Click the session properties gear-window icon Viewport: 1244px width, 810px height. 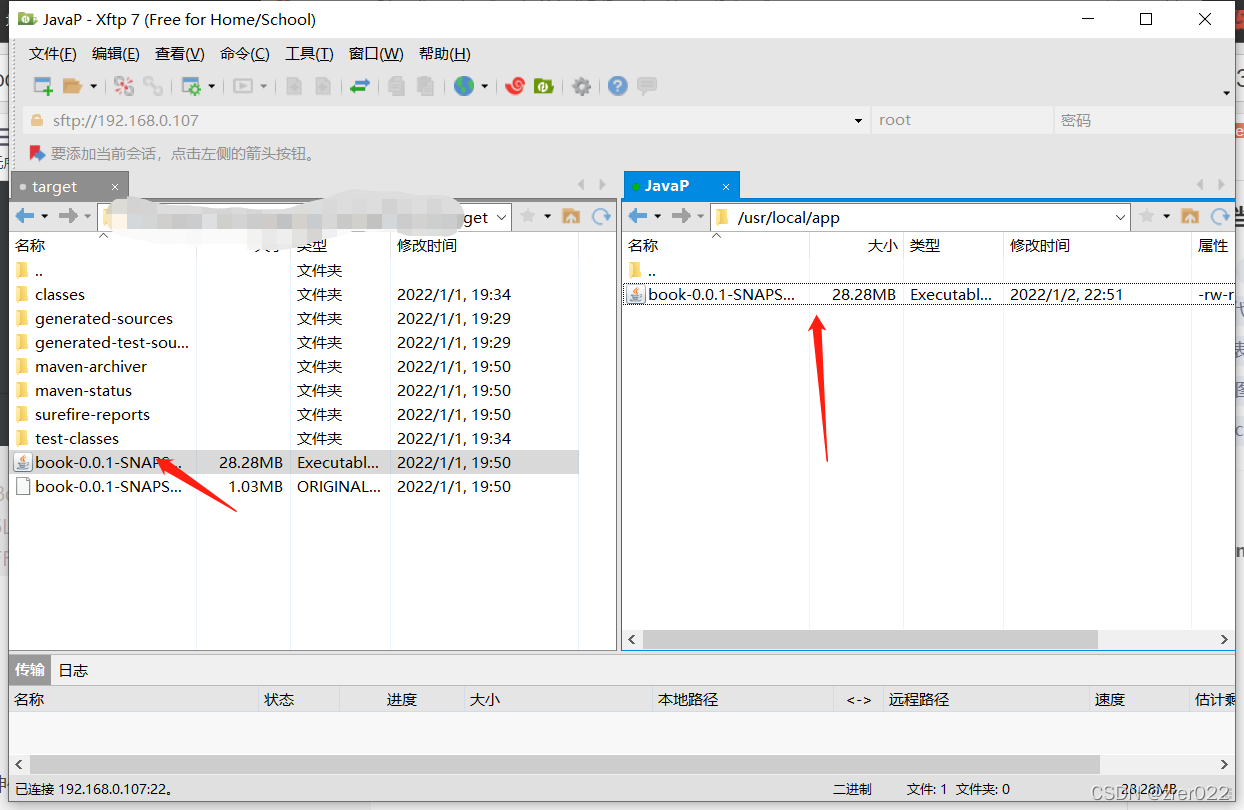(x=191, y=86)
